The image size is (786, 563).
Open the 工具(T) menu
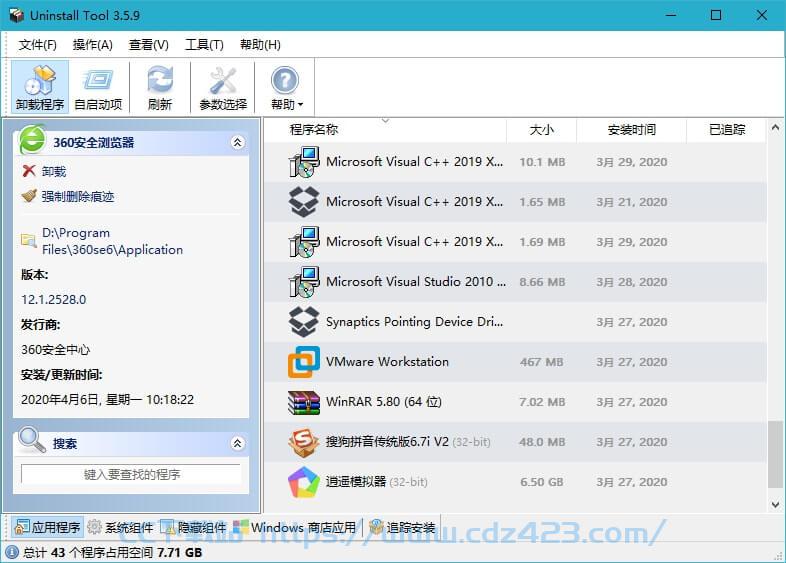204,45
